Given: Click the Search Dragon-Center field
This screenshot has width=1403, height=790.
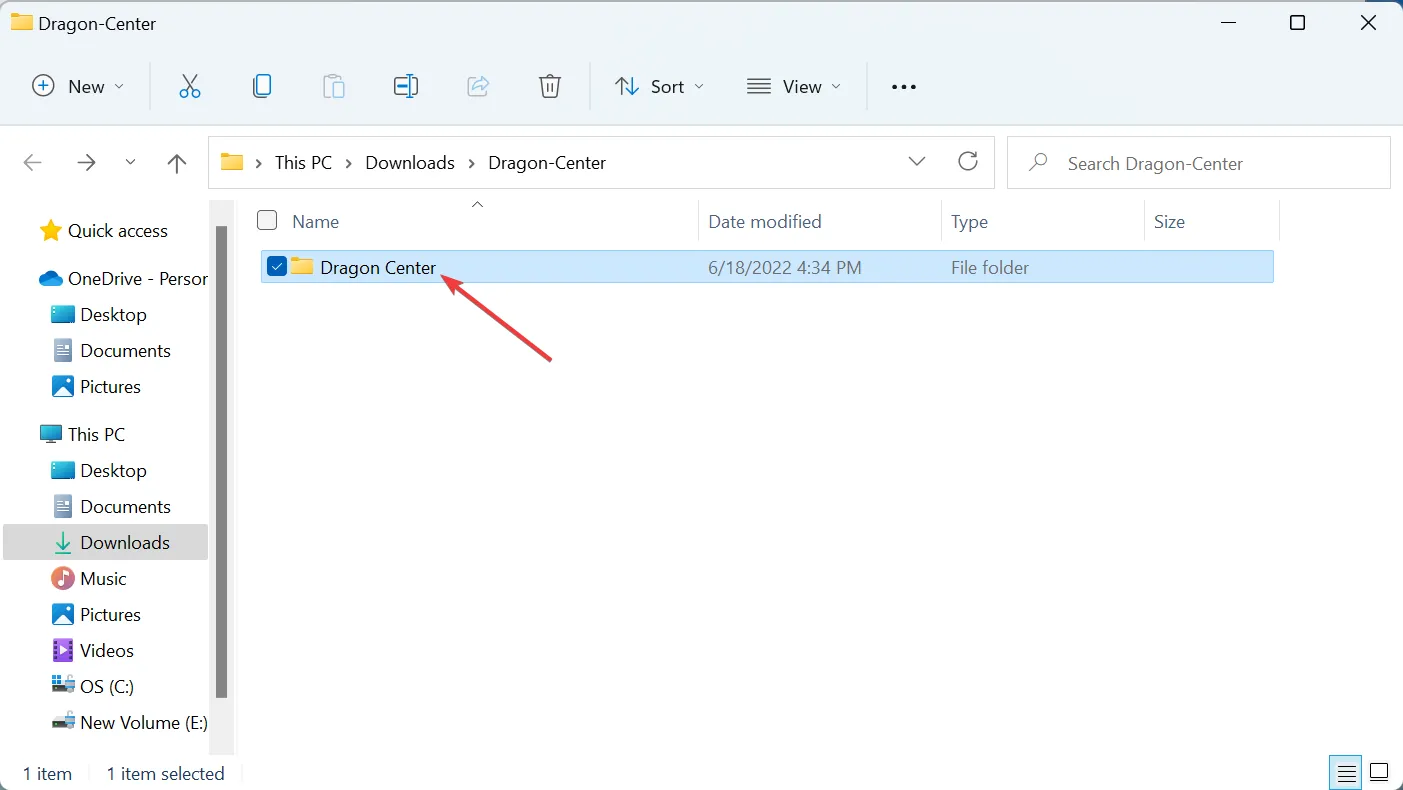Looking at the screenshot, I should click(x=1198, y=163).
